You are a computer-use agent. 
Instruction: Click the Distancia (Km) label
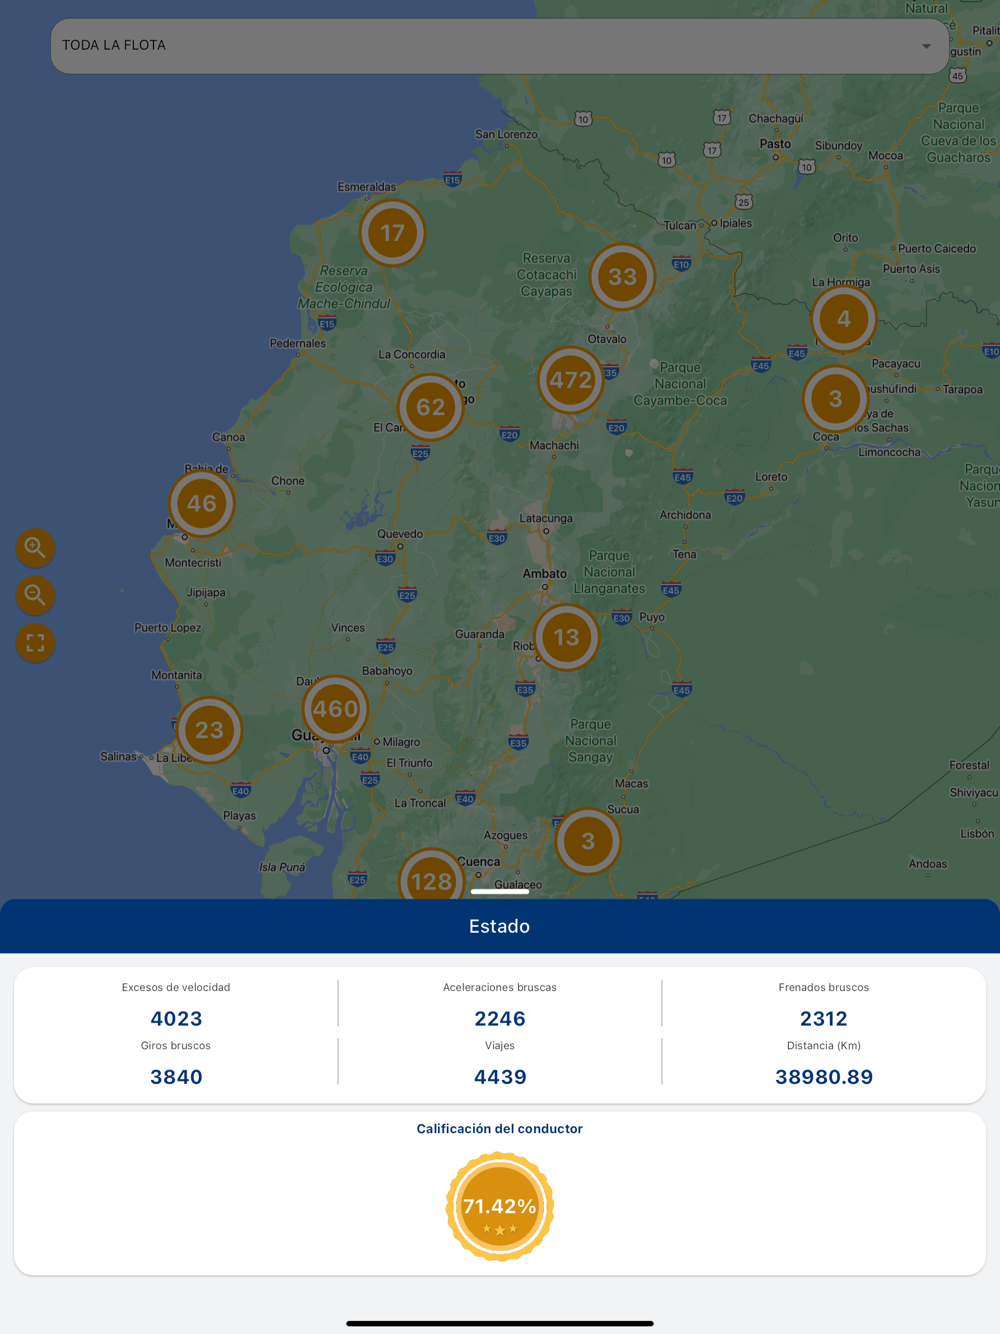coord(824,1045)
